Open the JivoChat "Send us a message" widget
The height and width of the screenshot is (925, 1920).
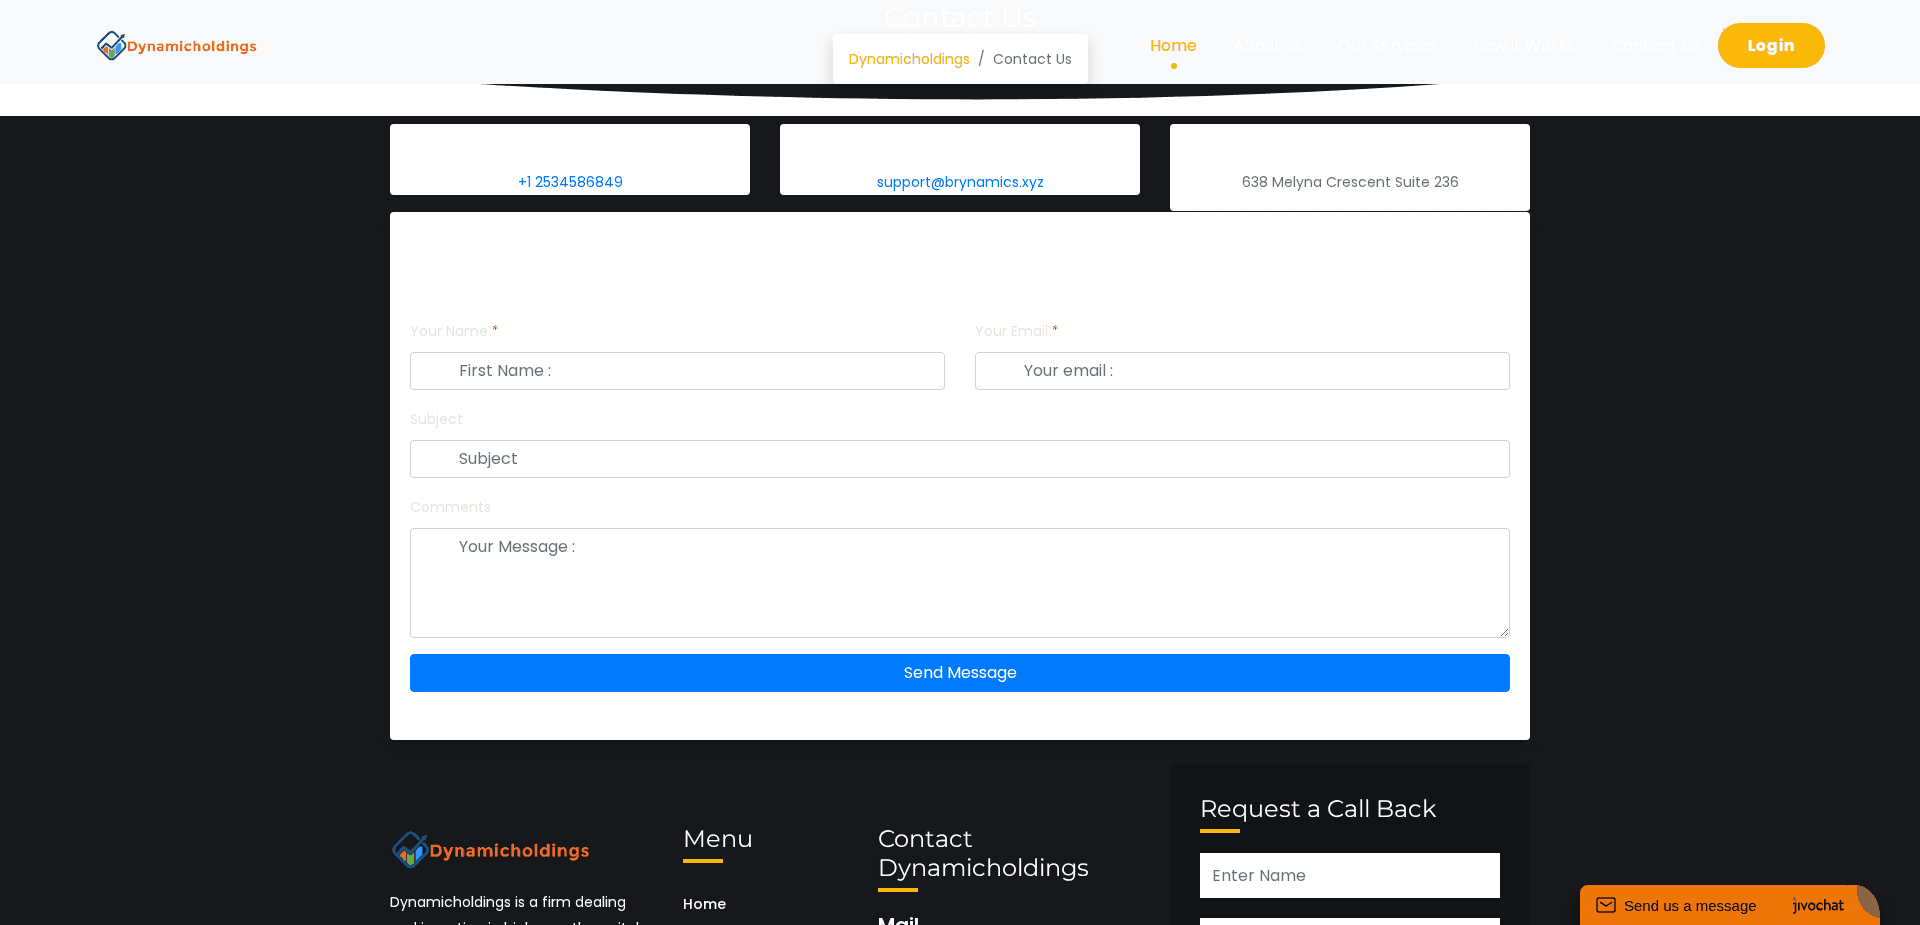(x=1689, y=905)
